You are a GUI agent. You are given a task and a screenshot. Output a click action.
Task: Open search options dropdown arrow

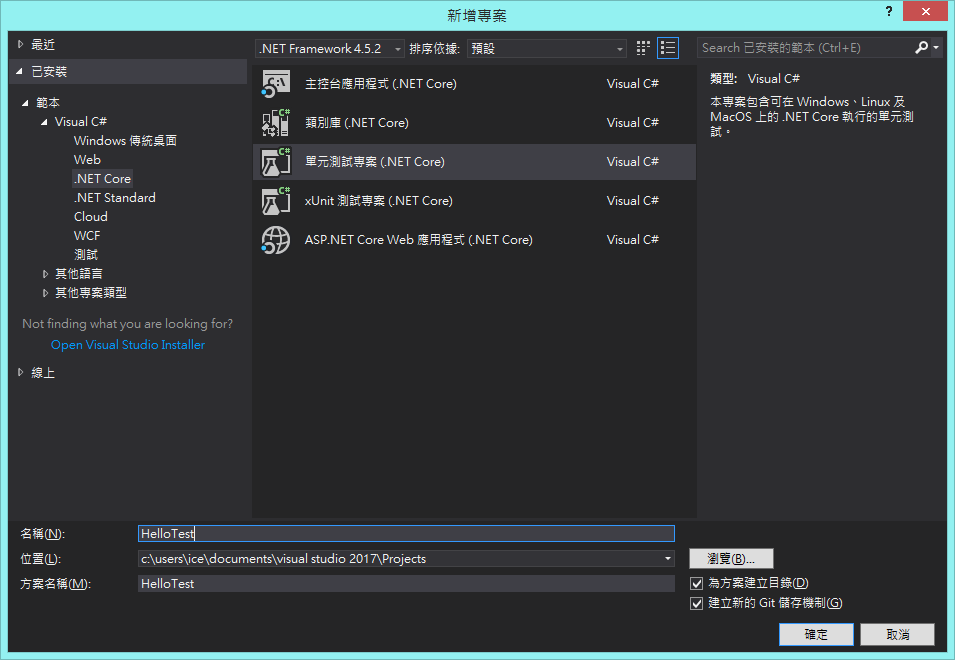936,47
